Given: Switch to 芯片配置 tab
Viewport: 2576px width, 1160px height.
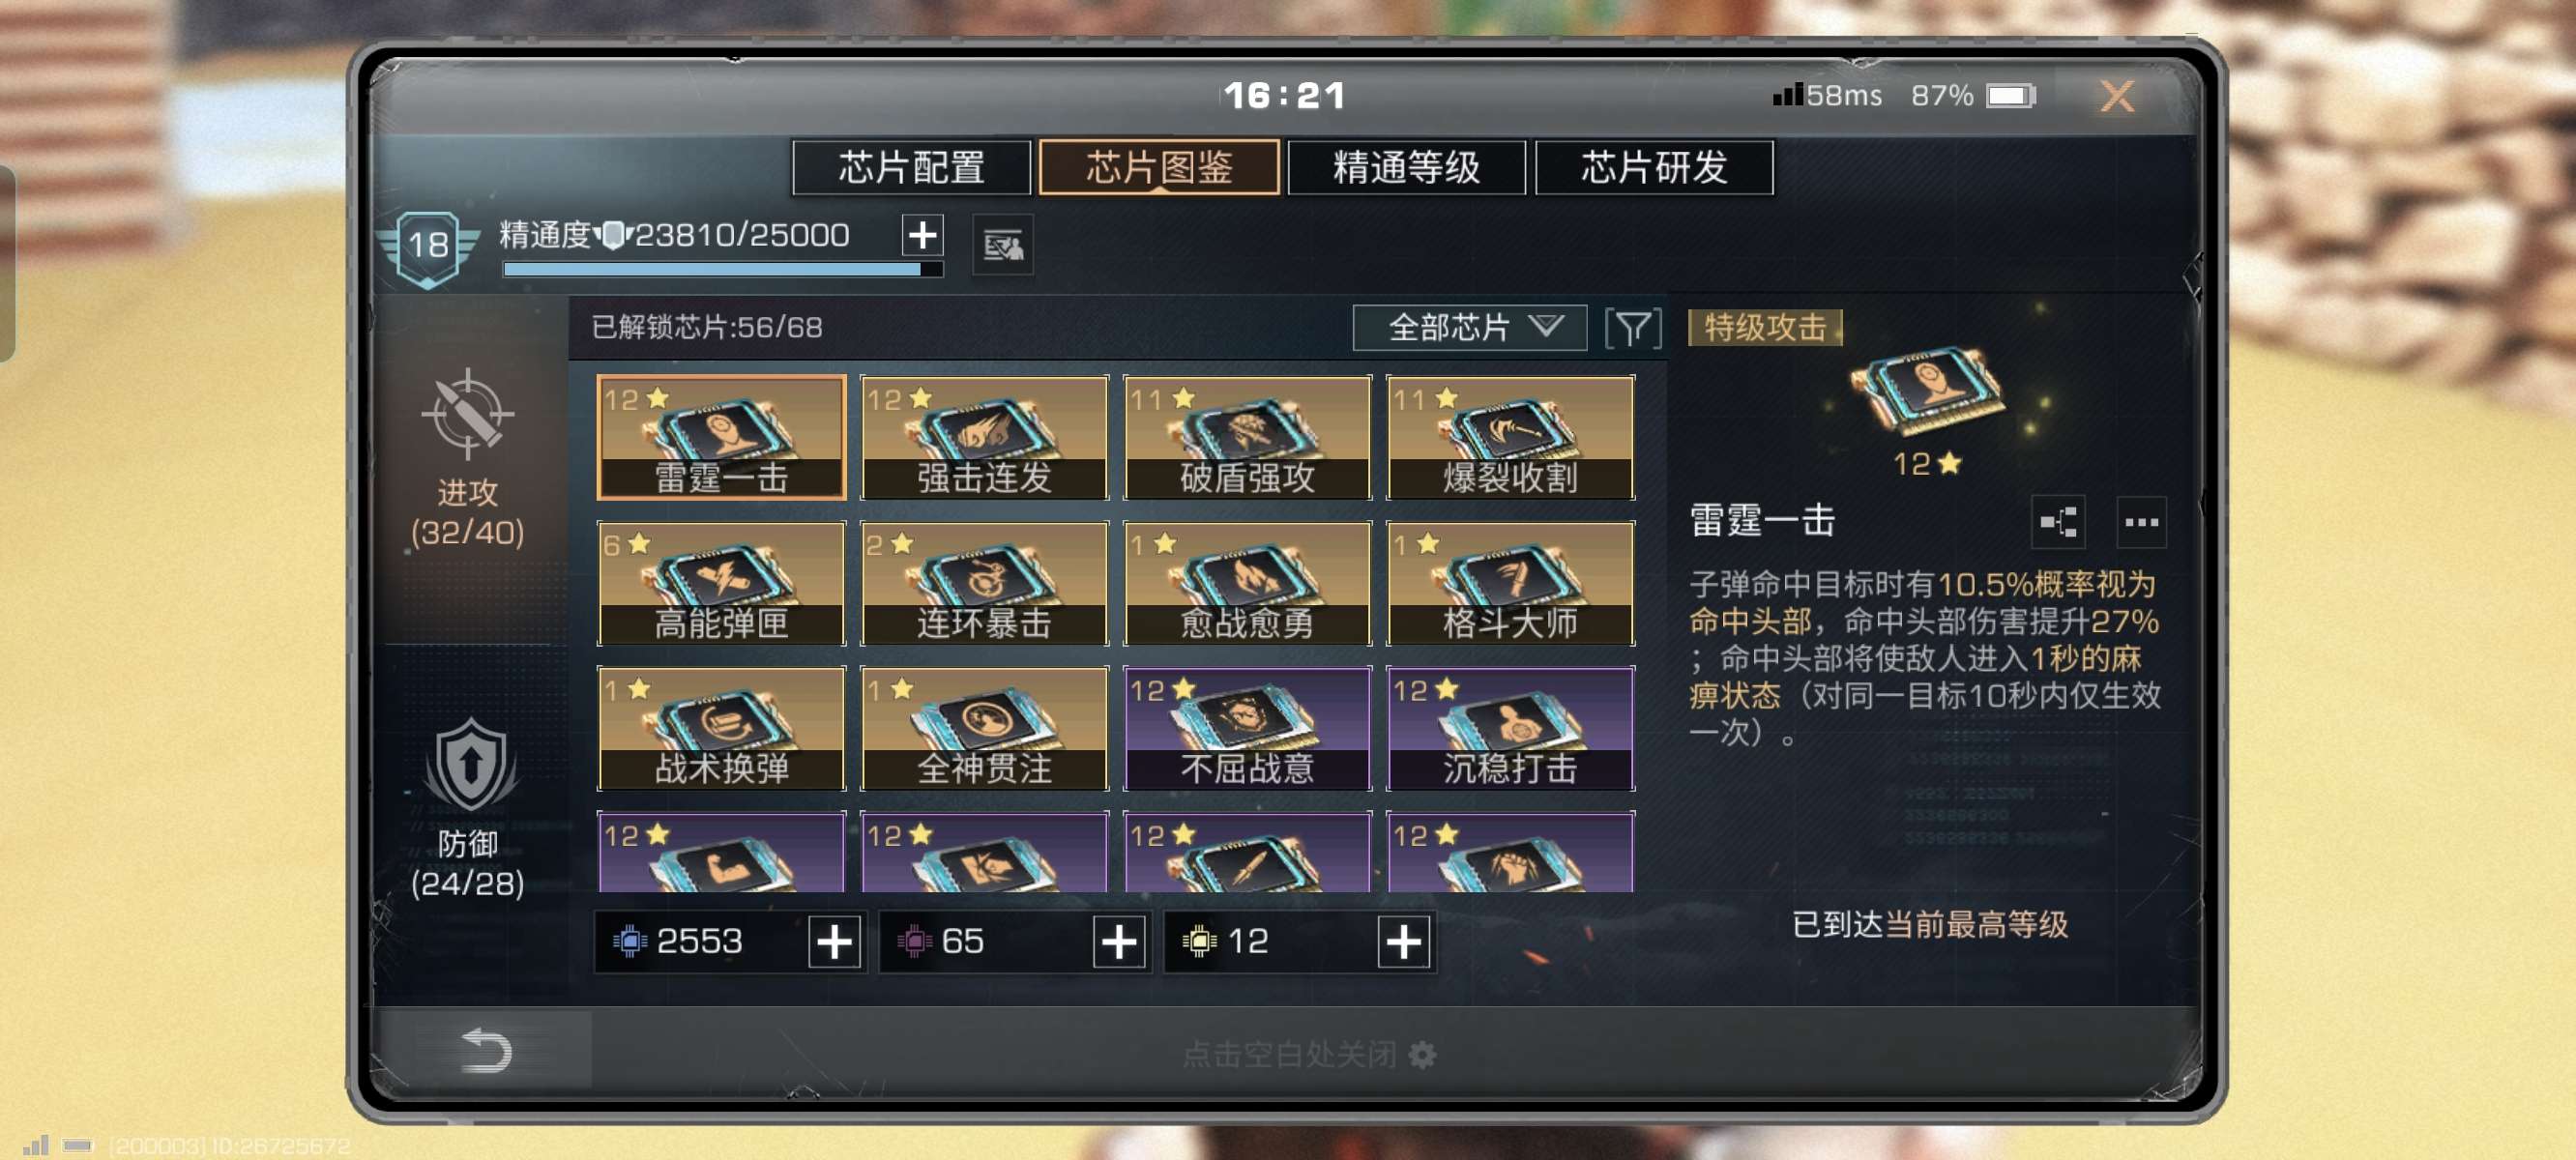Looking at the screenshot, I should [911, 167].
